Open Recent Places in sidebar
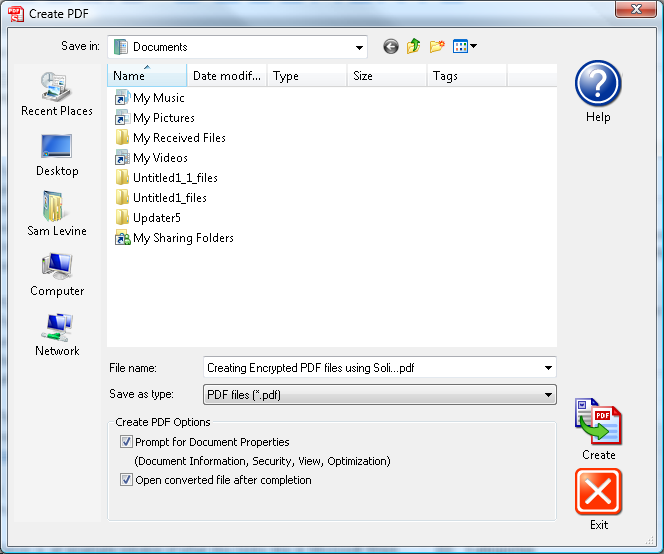 pyautogui.click(x=57, y=94)
